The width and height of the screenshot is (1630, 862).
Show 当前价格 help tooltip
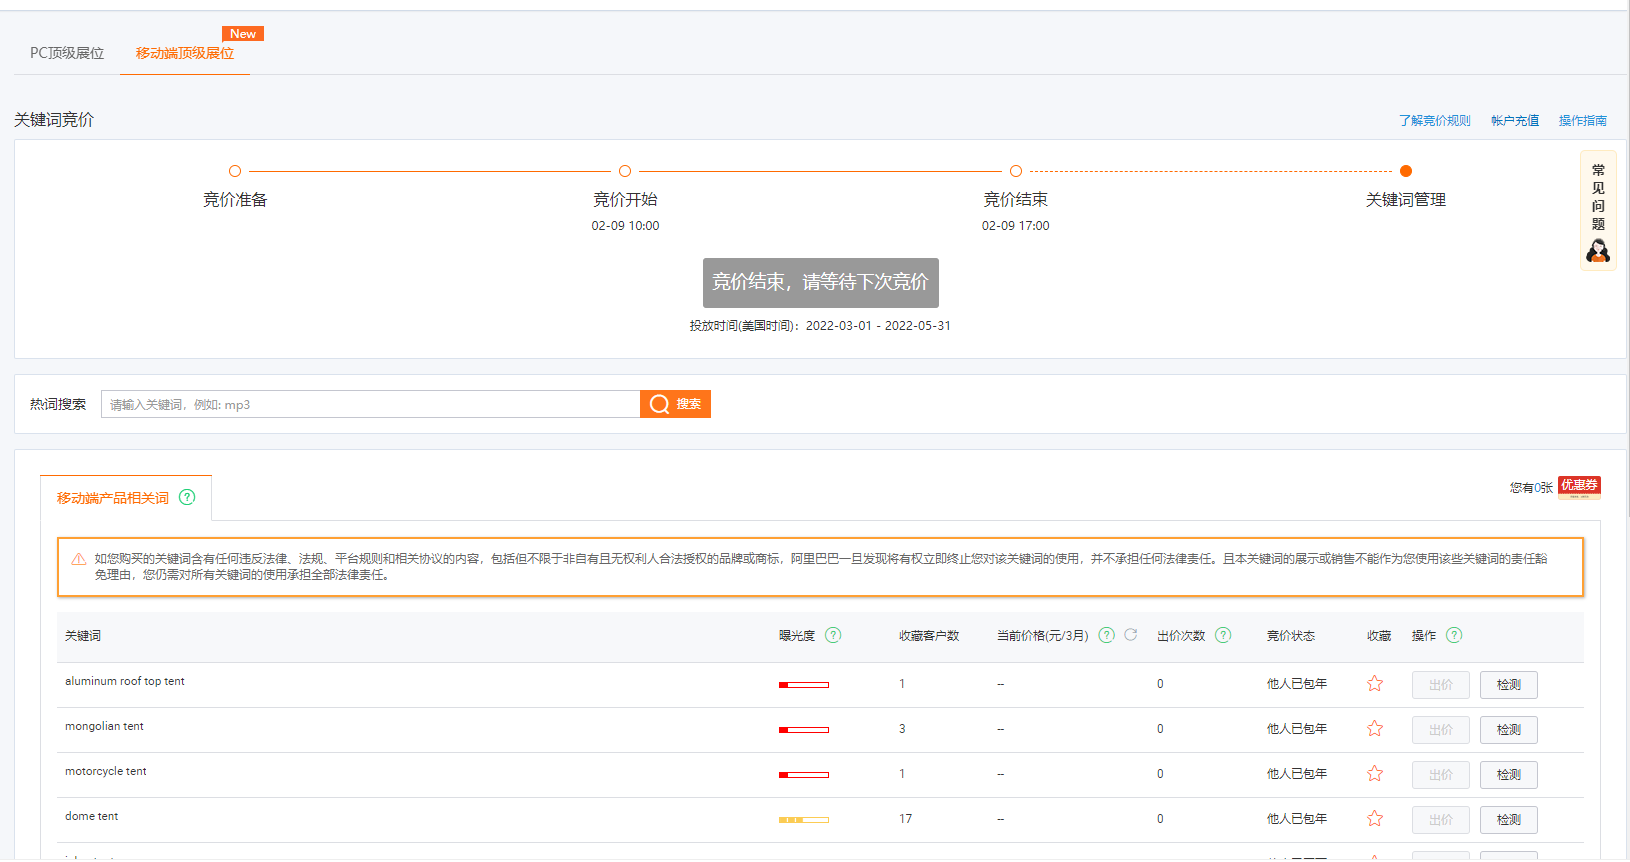click(1107, 635)
